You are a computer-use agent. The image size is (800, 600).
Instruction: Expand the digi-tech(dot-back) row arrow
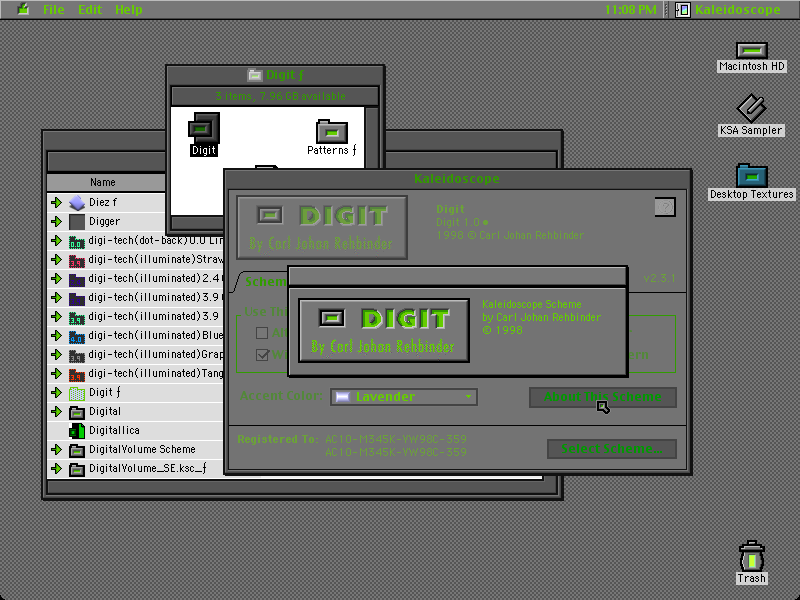[x=57, y=240]
